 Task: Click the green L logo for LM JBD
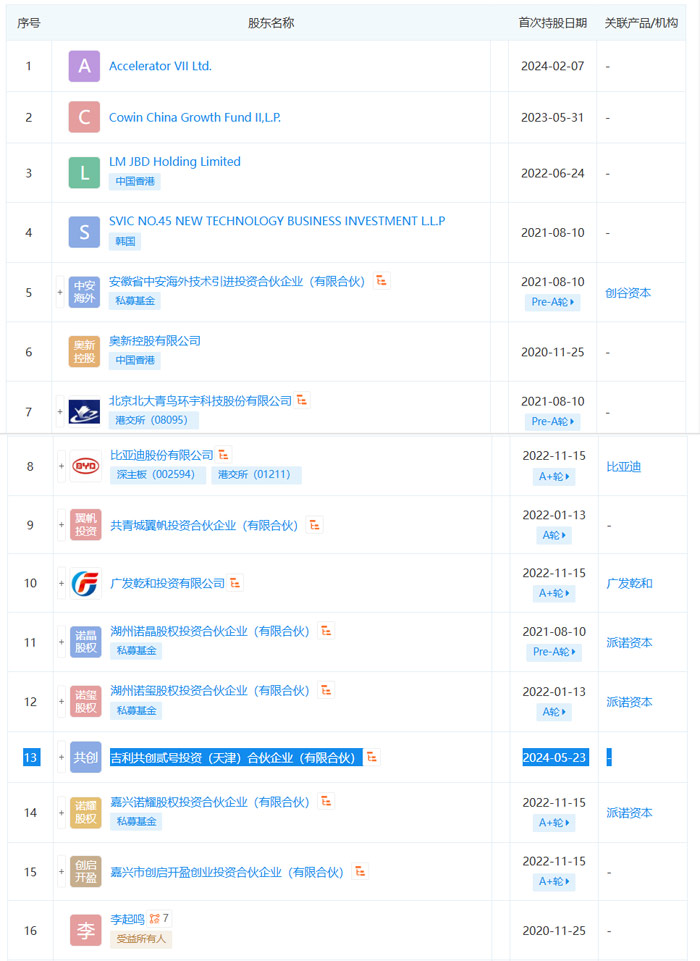[85, 173]
